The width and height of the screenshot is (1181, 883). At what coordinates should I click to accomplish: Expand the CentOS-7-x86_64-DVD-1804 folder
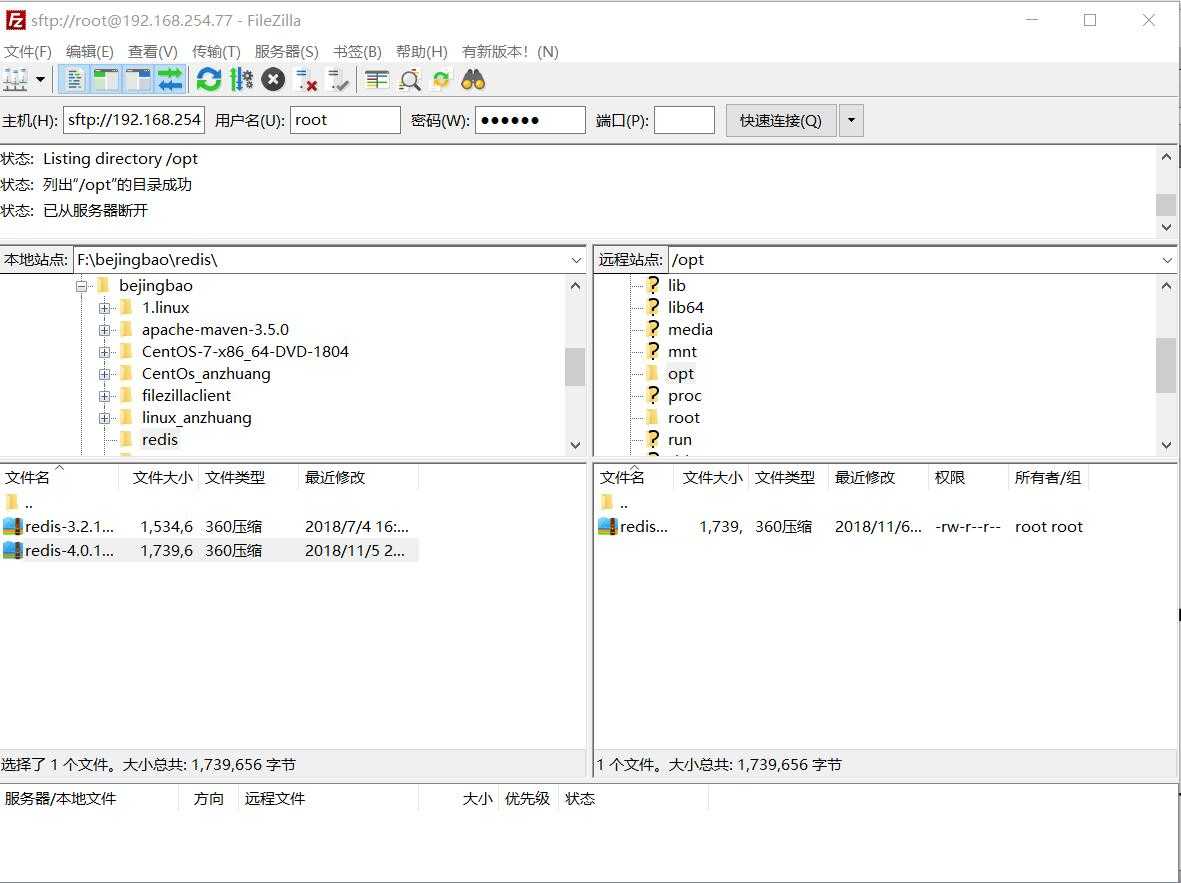(x=104, y=352)
